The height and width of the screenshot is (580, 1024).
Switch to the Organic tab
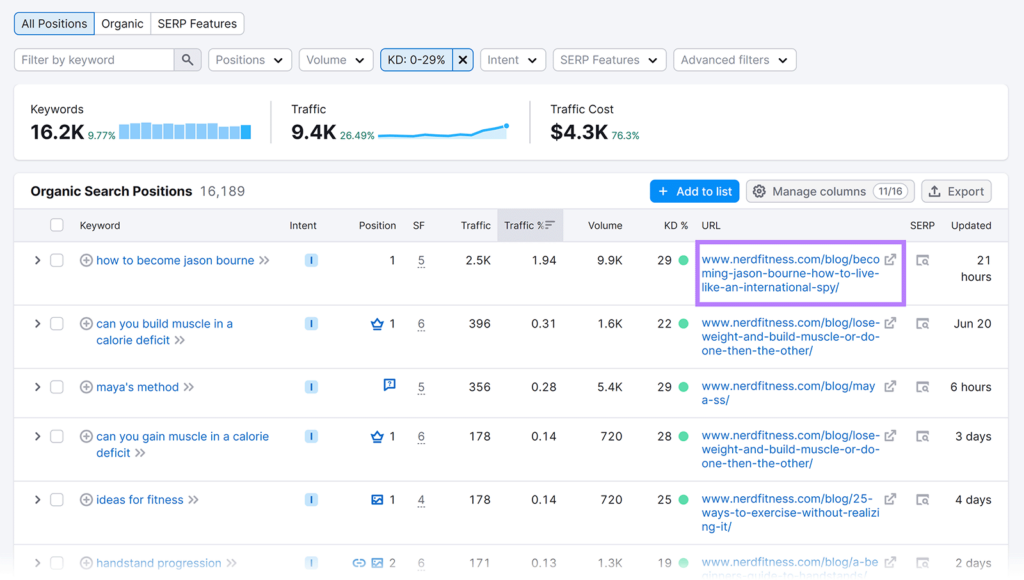(122, 24)
